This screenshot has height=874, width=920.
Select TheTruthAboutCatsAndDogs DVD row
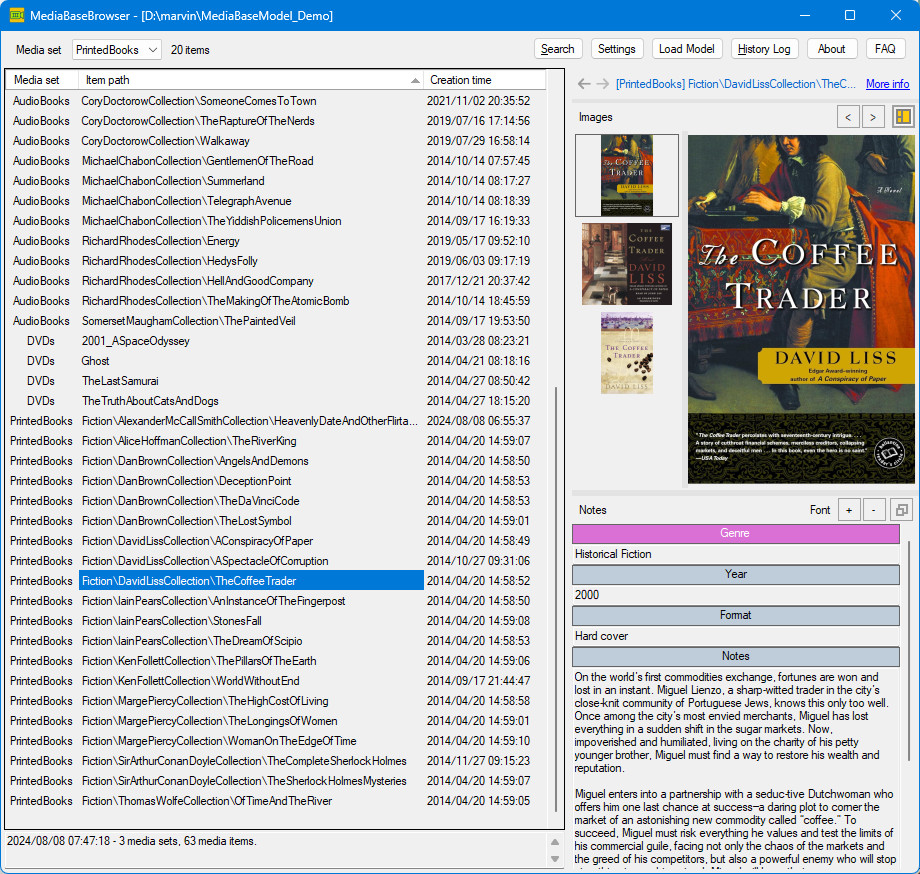point(275,401)
